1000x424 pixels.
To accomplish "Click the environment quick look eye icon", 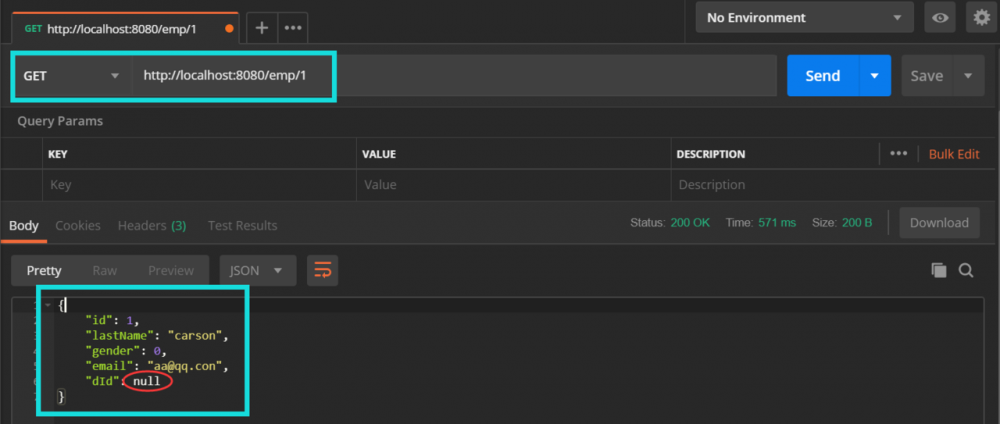I will pos(940,18).
